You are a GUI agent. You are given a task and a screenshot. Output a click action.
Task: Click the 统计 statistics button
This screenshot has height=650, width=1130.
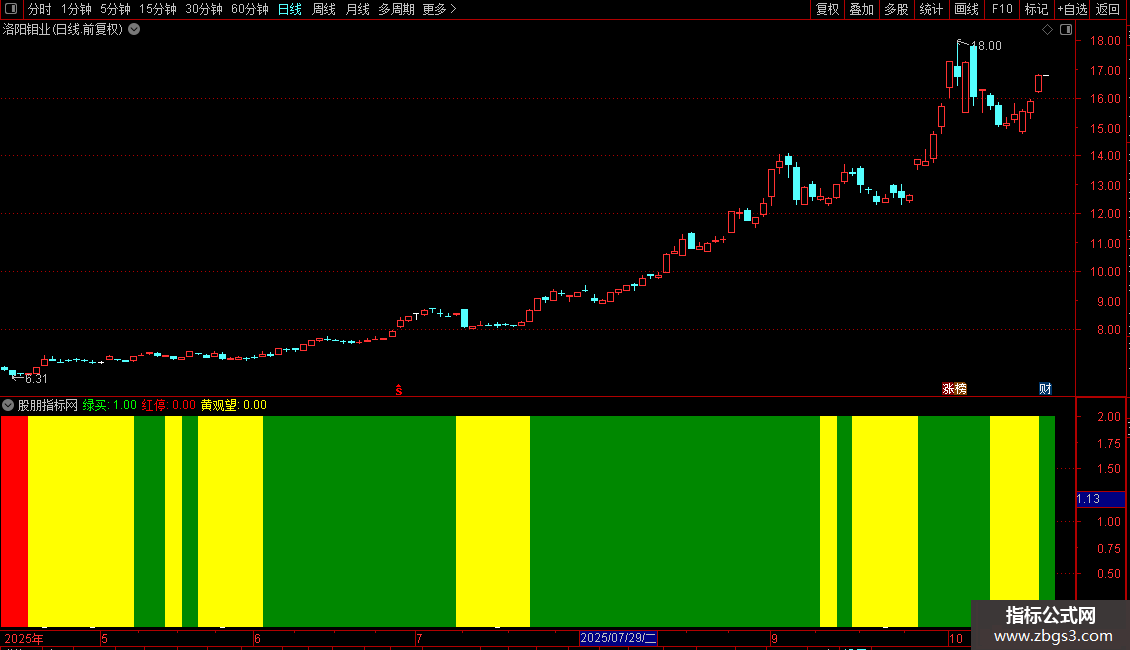[931, 9]
